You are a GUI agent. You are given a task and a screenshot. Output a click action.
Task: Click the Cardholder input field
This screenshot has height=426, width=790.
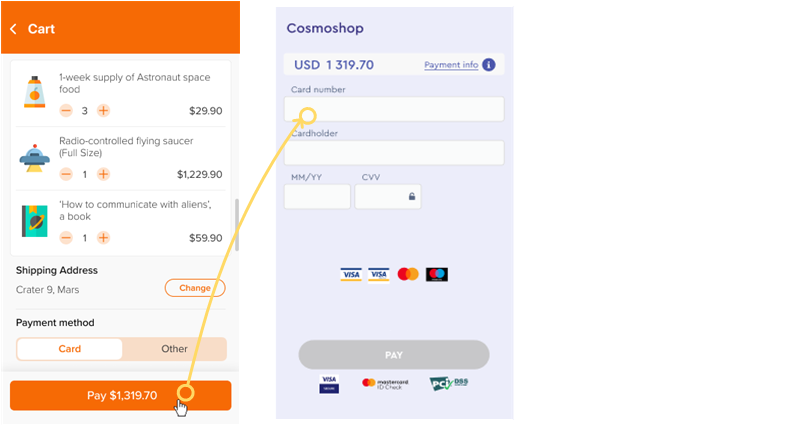tap(394, 153)
